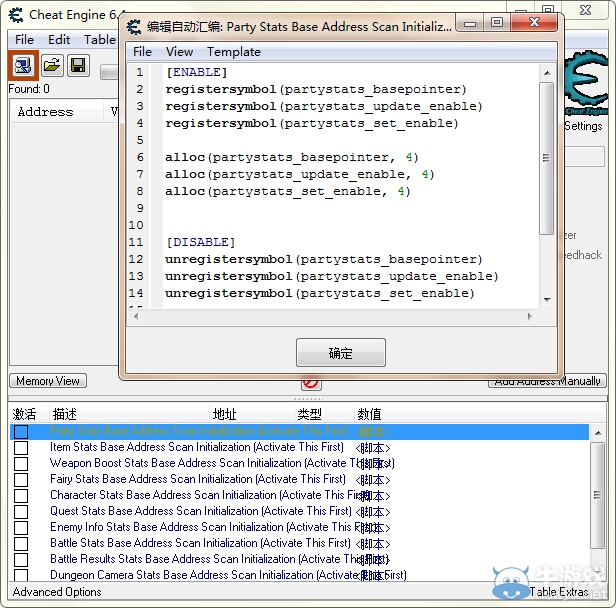Tick Quest Stats Base Address activation checkbox

21,512
